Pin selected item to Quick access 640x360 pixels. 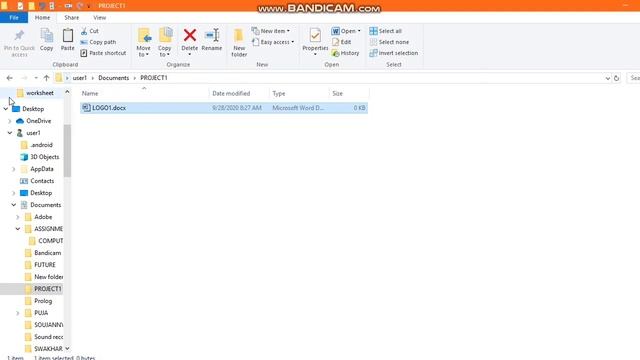(x=19, y=42)
